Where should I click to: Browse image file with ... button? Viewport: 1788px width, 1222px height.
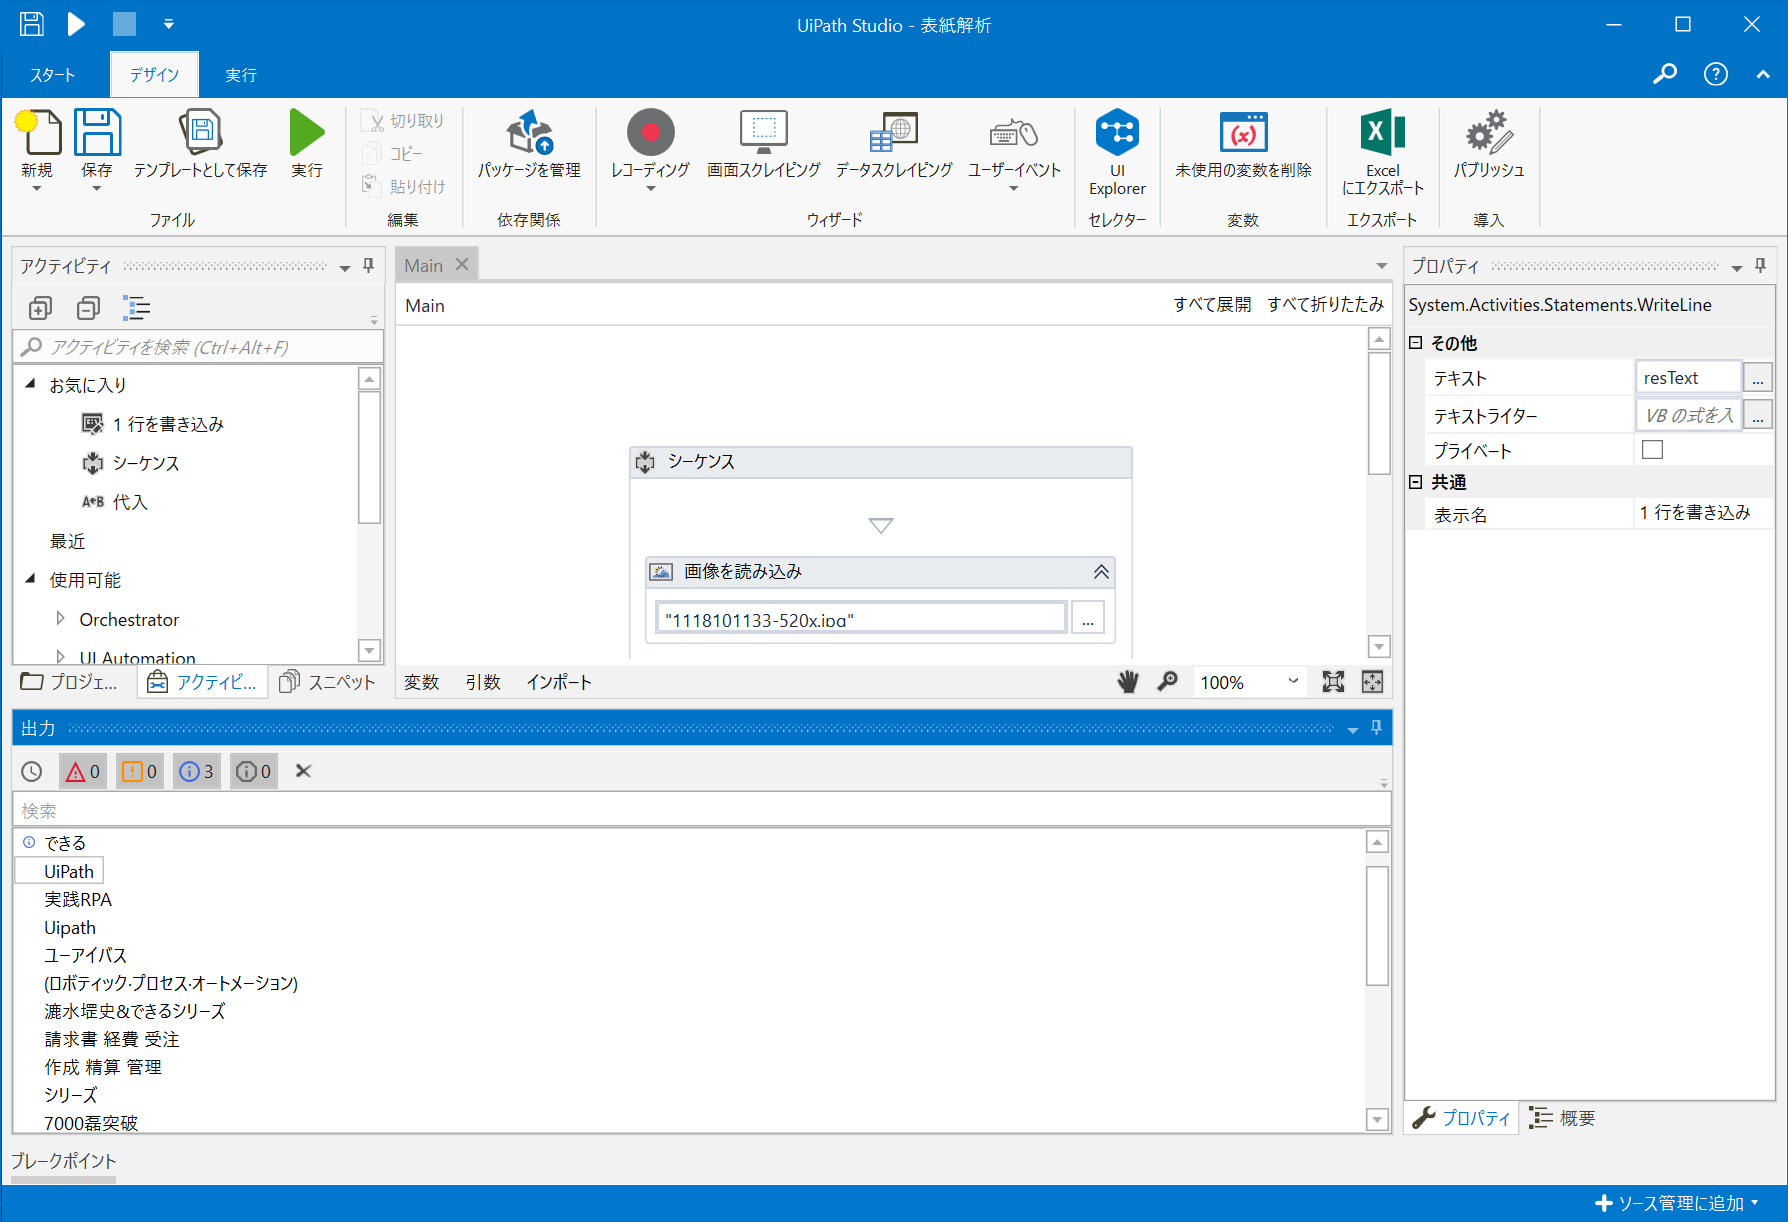[1087, 617]
